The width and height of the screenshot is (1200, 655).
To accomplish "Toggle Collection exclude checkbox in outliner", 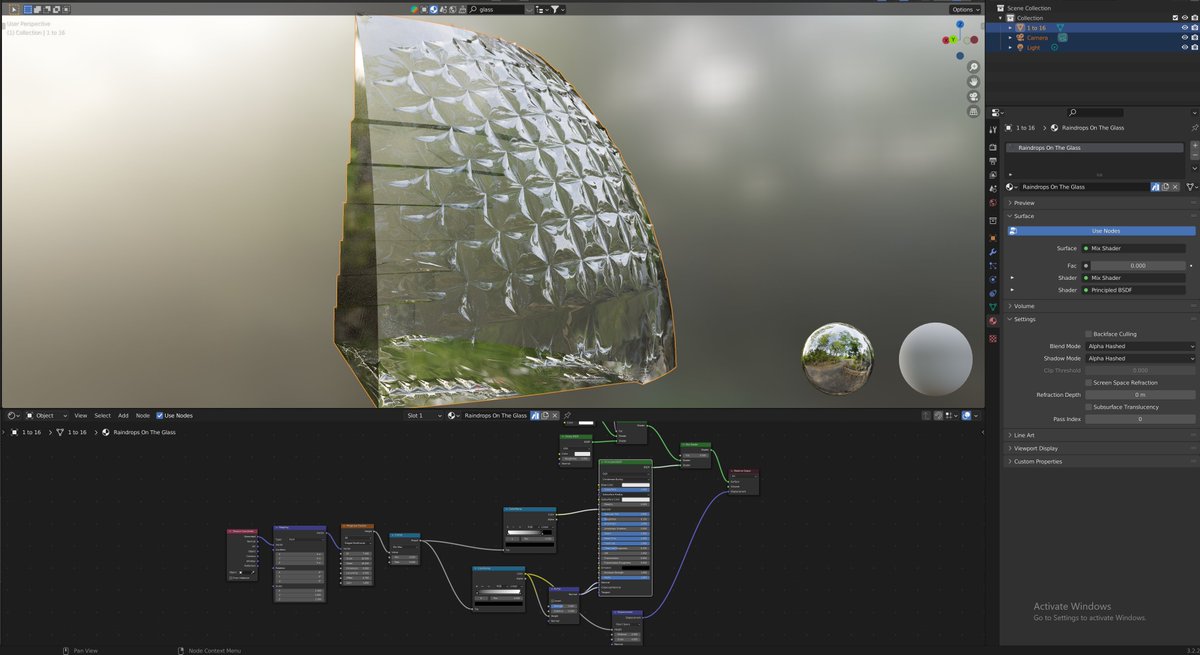I will click(x=1174, y=18).
